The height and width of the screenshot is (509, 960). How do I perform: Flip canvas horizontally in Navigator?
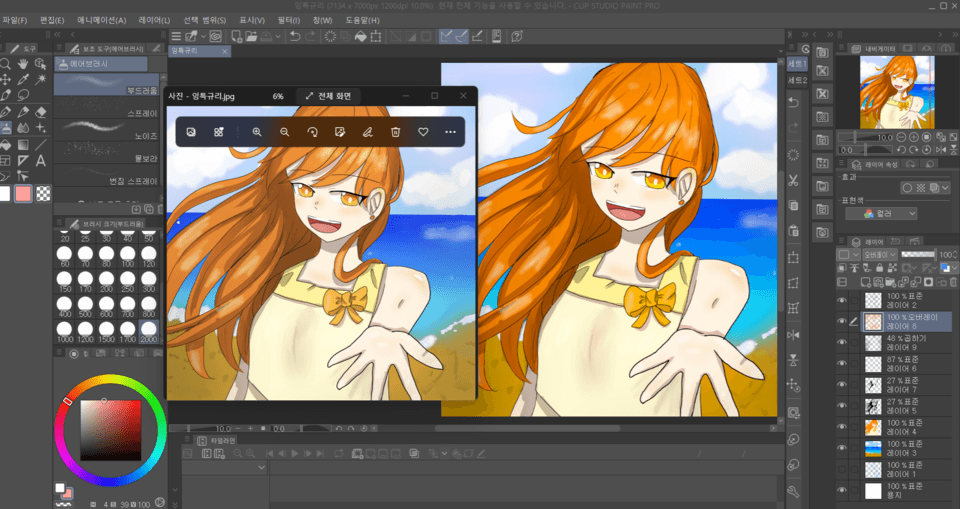pyautogui.click(x=941, y=150)
